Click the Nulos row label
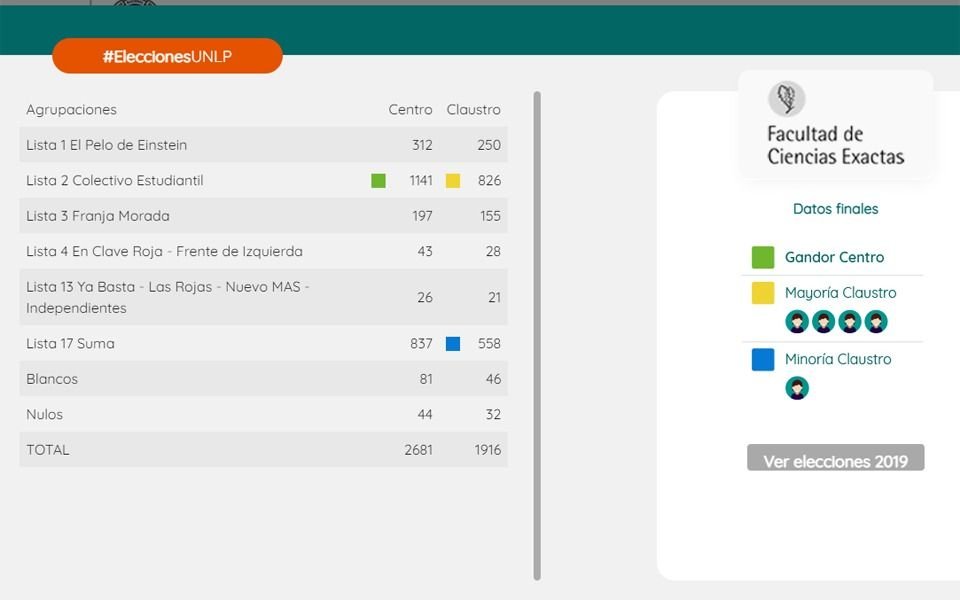 pyautogui.click(x=44, y=414)
